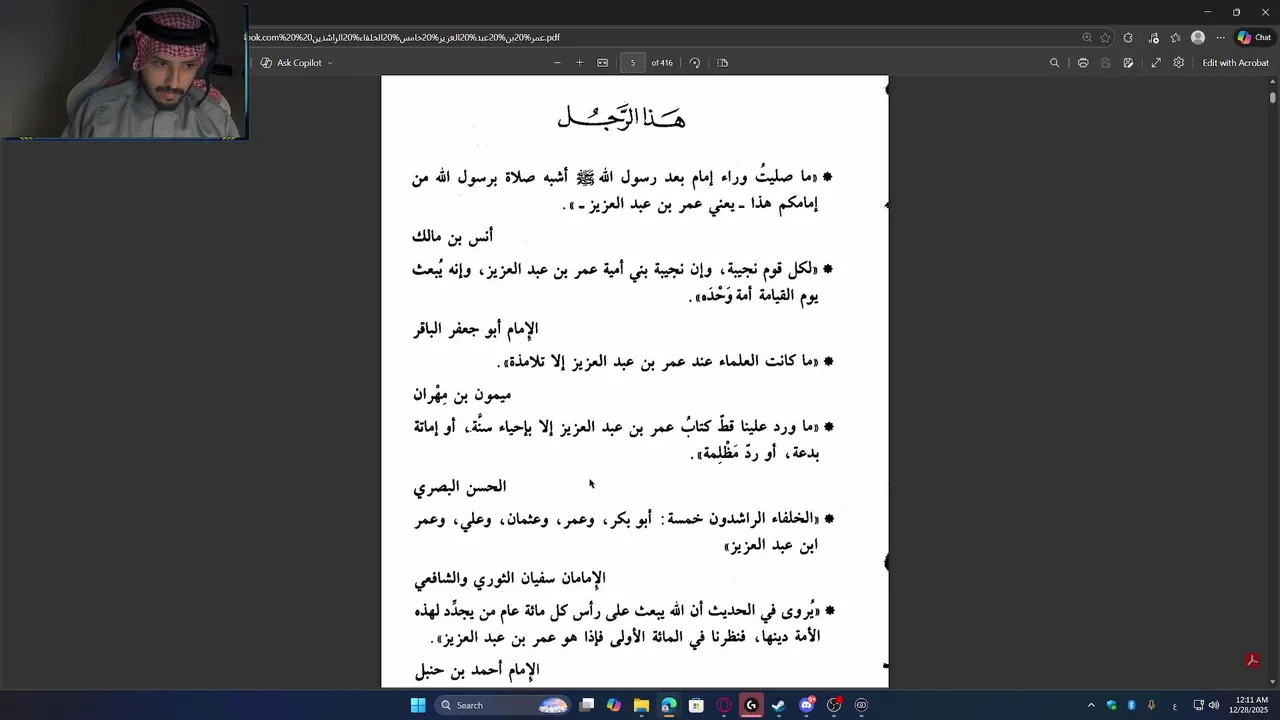1280x720 pixels.
Task: Save the PDF with disk icon
Action: pos(1105,63)
